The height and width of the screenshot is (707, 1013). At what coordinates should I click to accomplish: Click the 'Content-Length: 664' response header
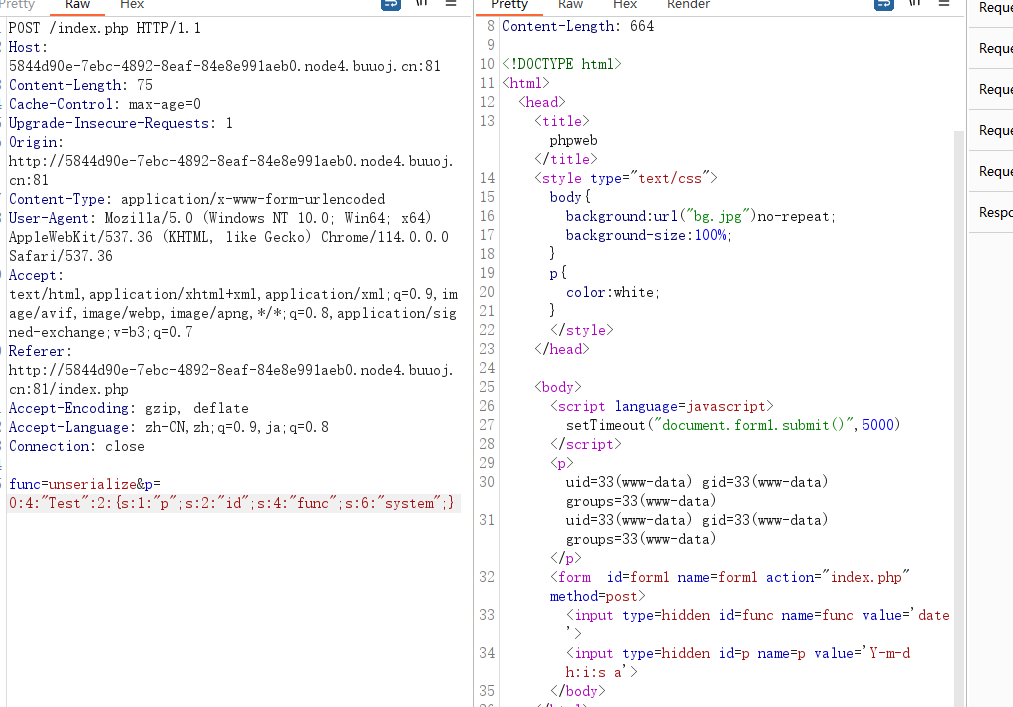[x=578, y=26]
